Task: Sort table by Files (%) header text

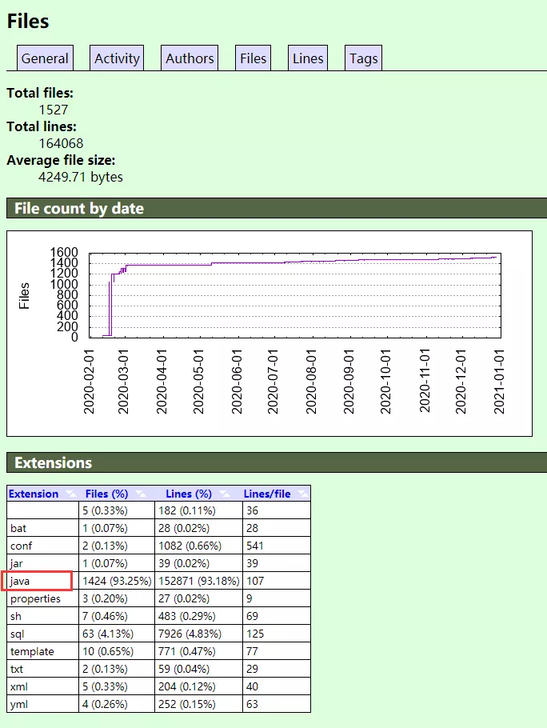Action: (x=107, y=494)
